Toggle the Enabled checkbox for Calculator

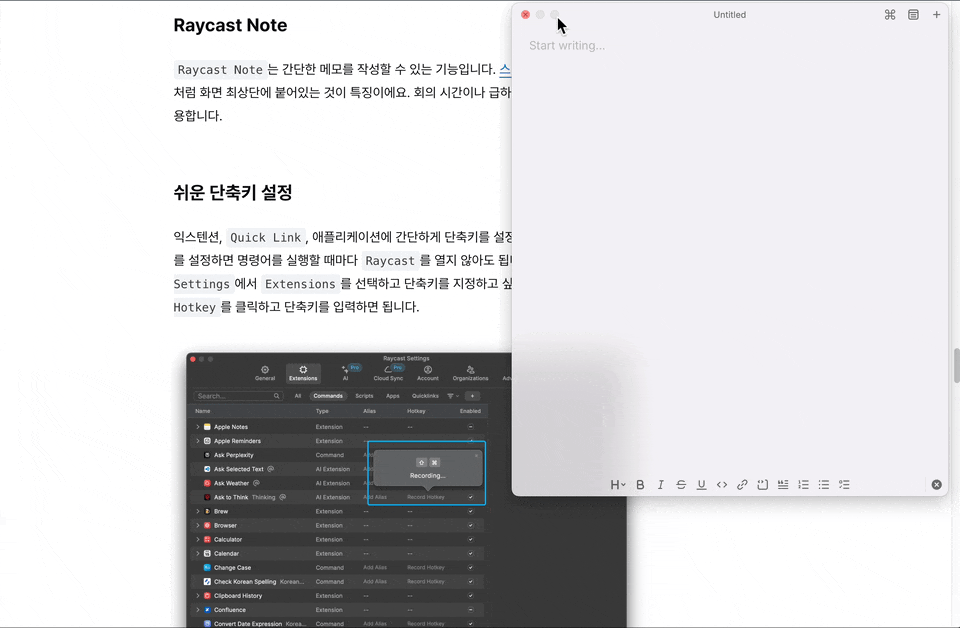(470, 539)
